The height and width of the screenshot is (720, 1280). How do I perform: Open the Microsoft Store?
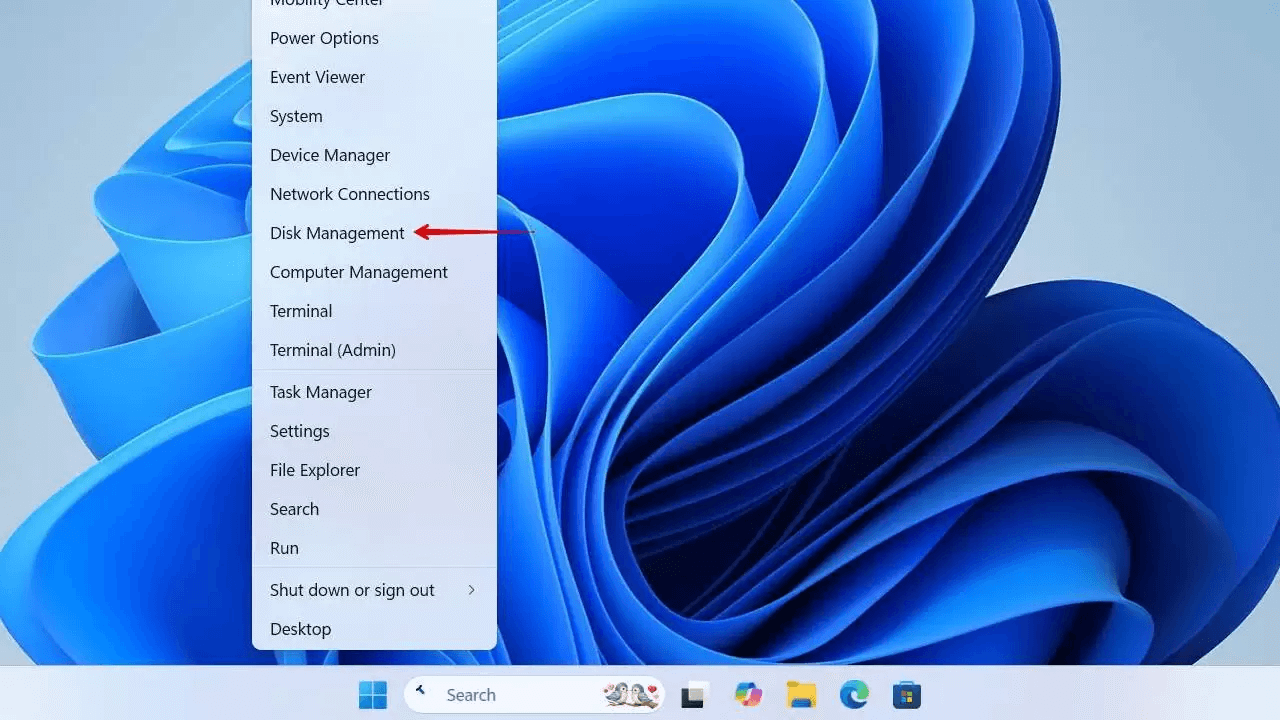(907, 694)
